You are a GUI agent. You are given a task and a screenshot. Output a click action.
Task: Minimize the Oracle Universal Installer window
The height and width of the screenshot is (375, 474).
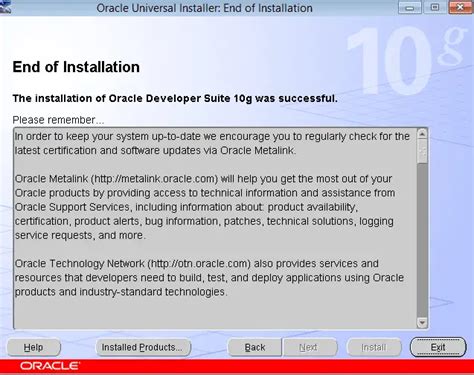pyautogui.click(x=410, y=7)
